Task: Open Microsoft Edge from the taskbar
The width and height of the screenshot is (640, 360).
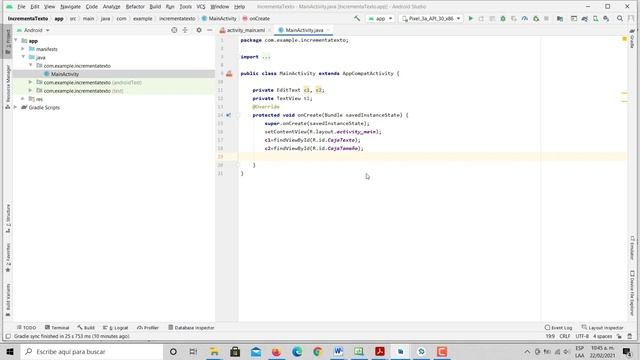Action: (x=297, y=351)
